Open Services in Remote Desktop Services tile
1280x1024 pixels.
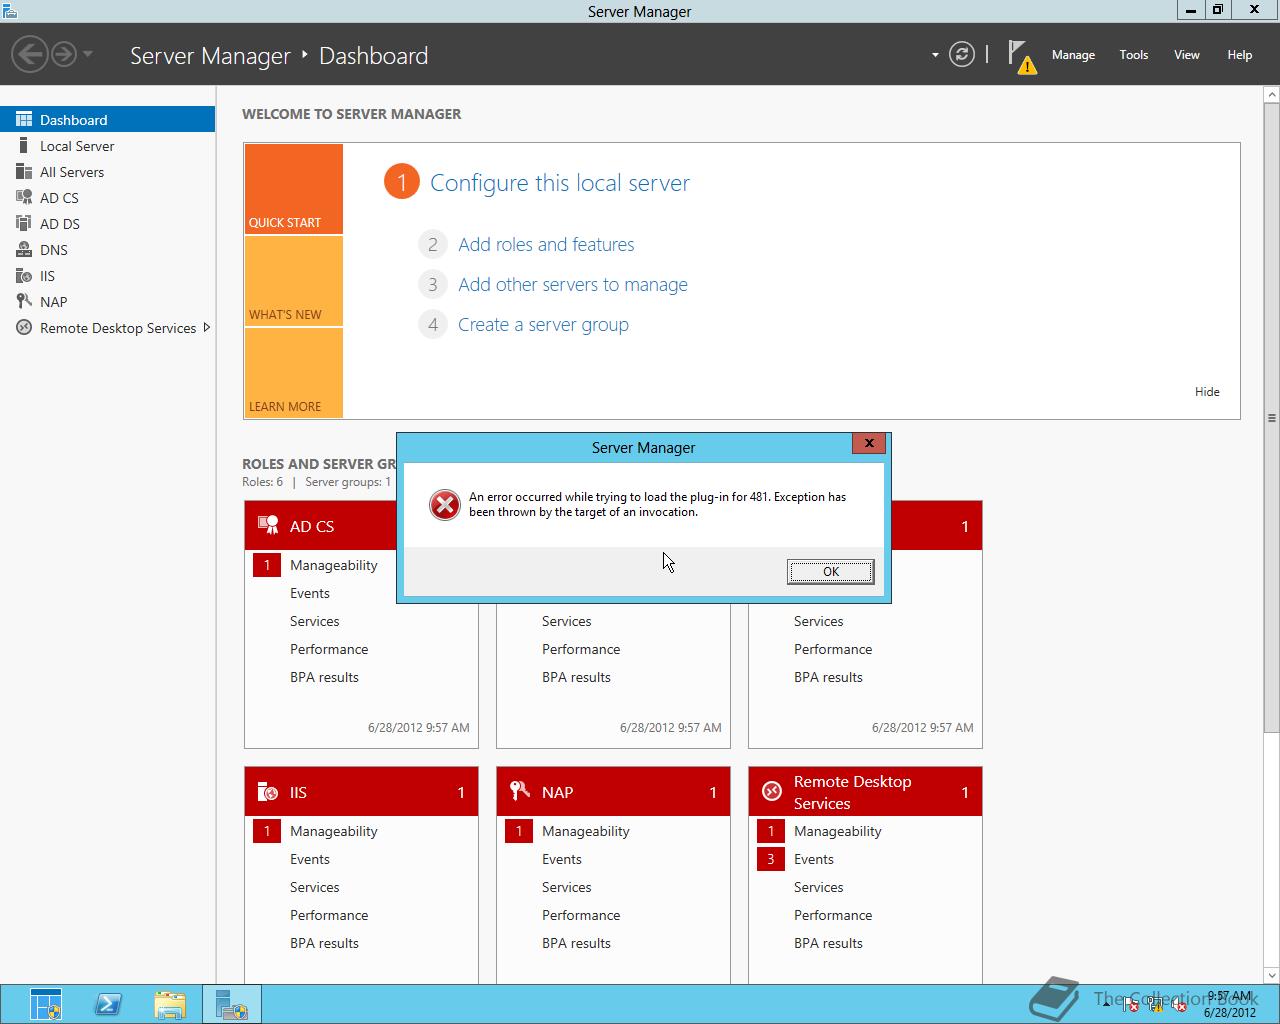pos(819,887)
